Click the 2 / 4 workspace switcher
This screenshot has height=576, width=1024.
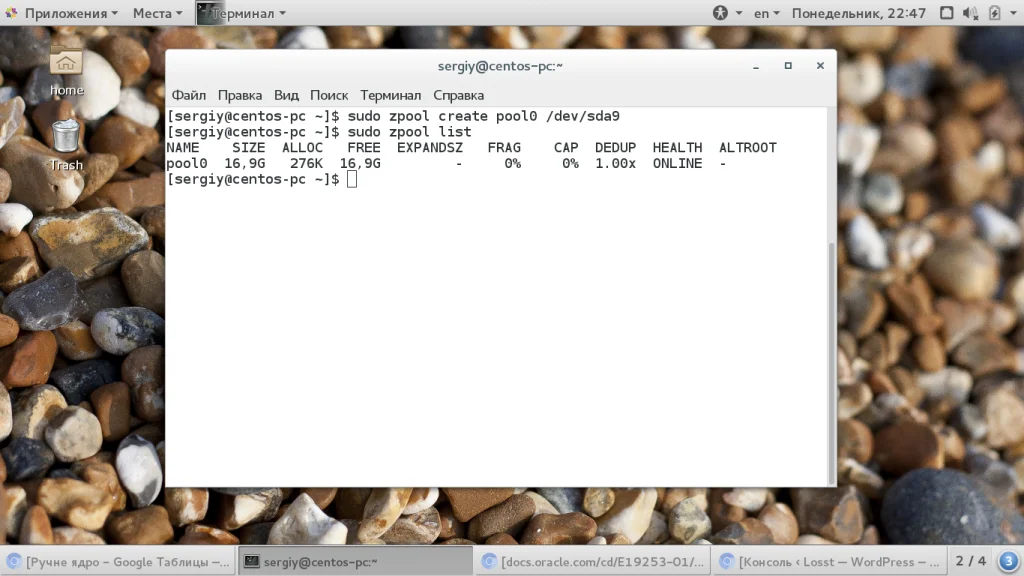coord(970,561)
